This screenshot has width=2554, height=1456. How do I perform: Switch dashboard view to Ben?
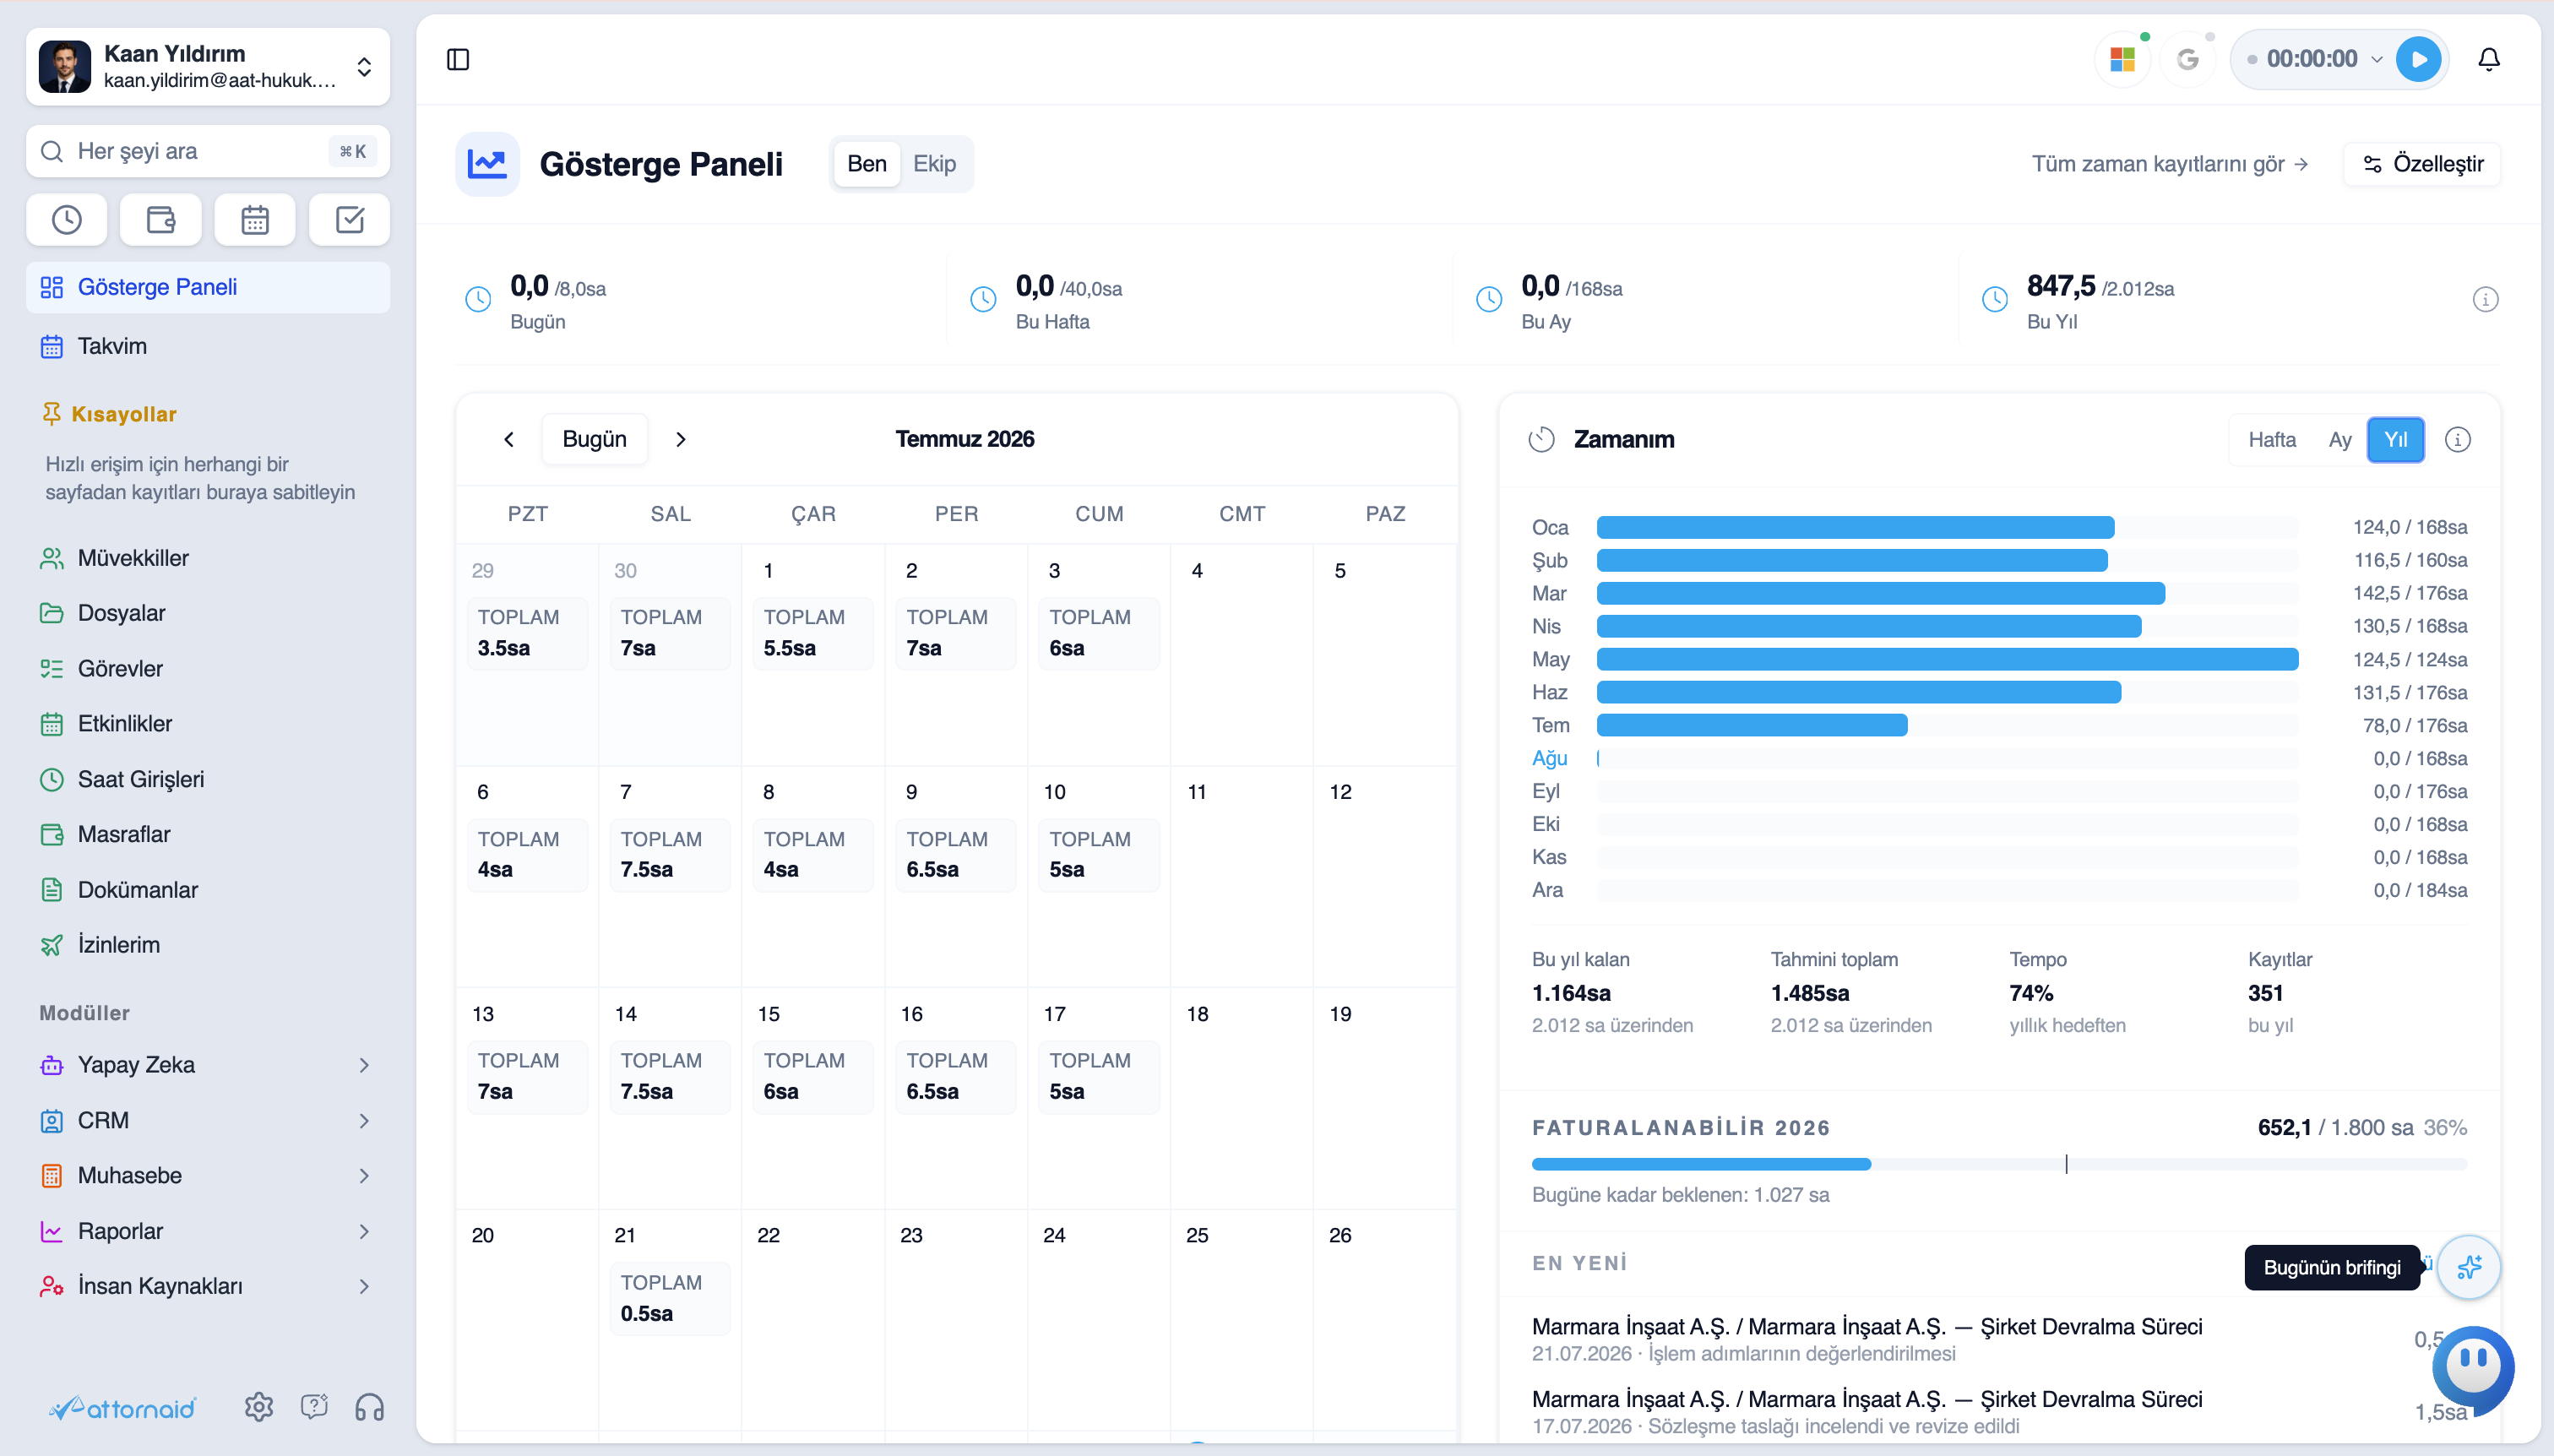tap(867, 164)
